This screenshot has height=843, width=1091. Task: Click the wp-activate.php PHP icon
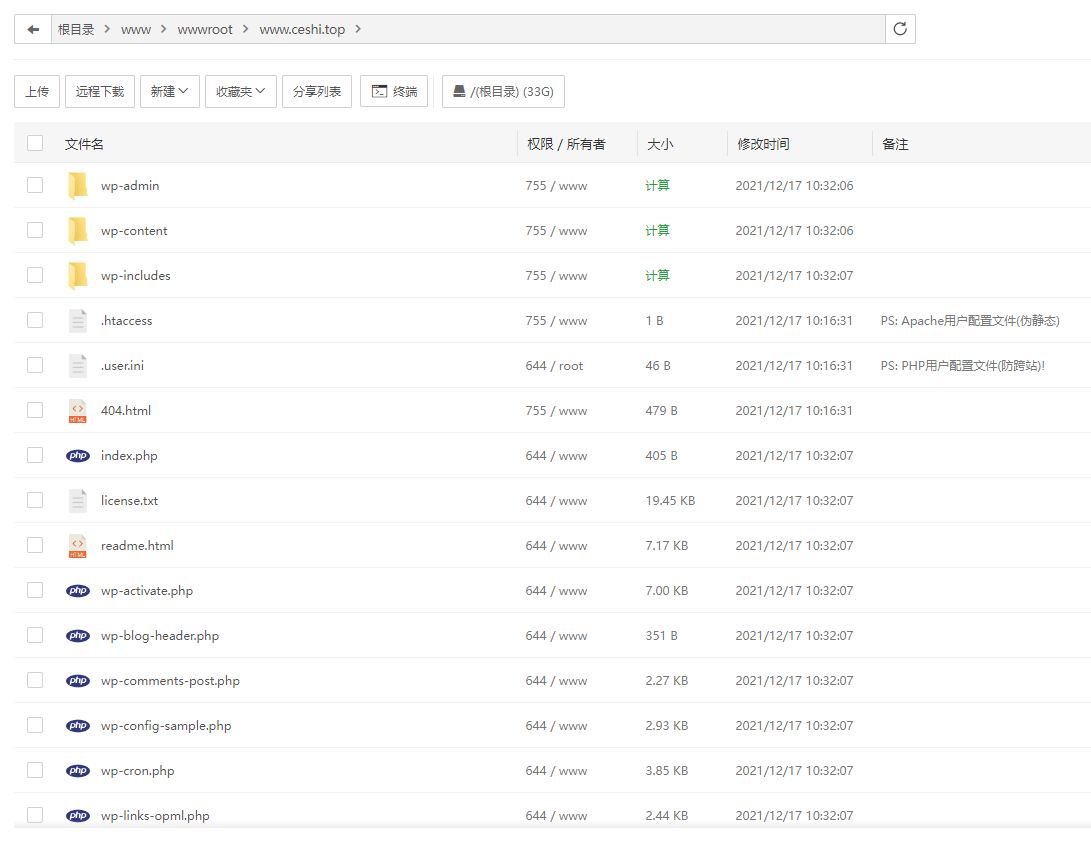pos(78,591)
